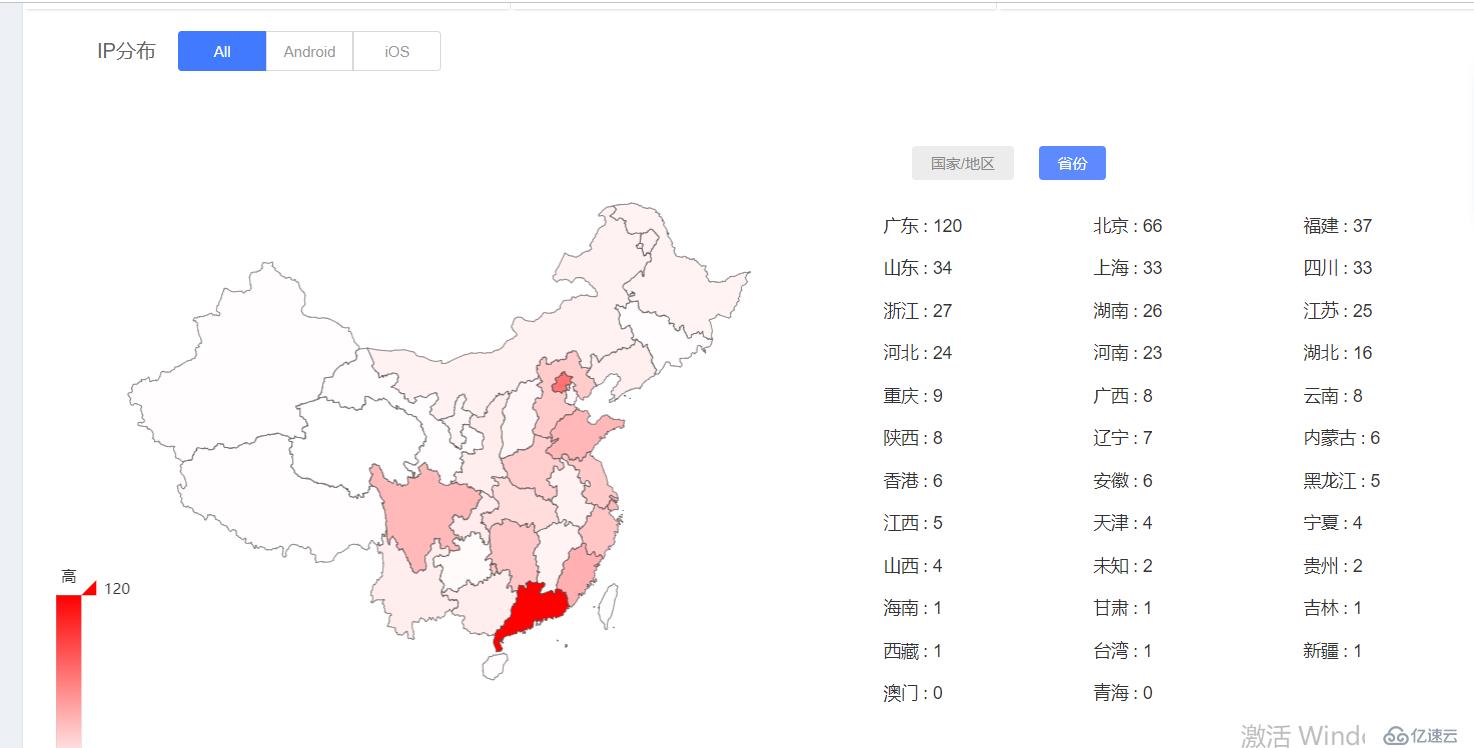
Task: Click the 山东 : 34 entry
Action: pos(918,268)
